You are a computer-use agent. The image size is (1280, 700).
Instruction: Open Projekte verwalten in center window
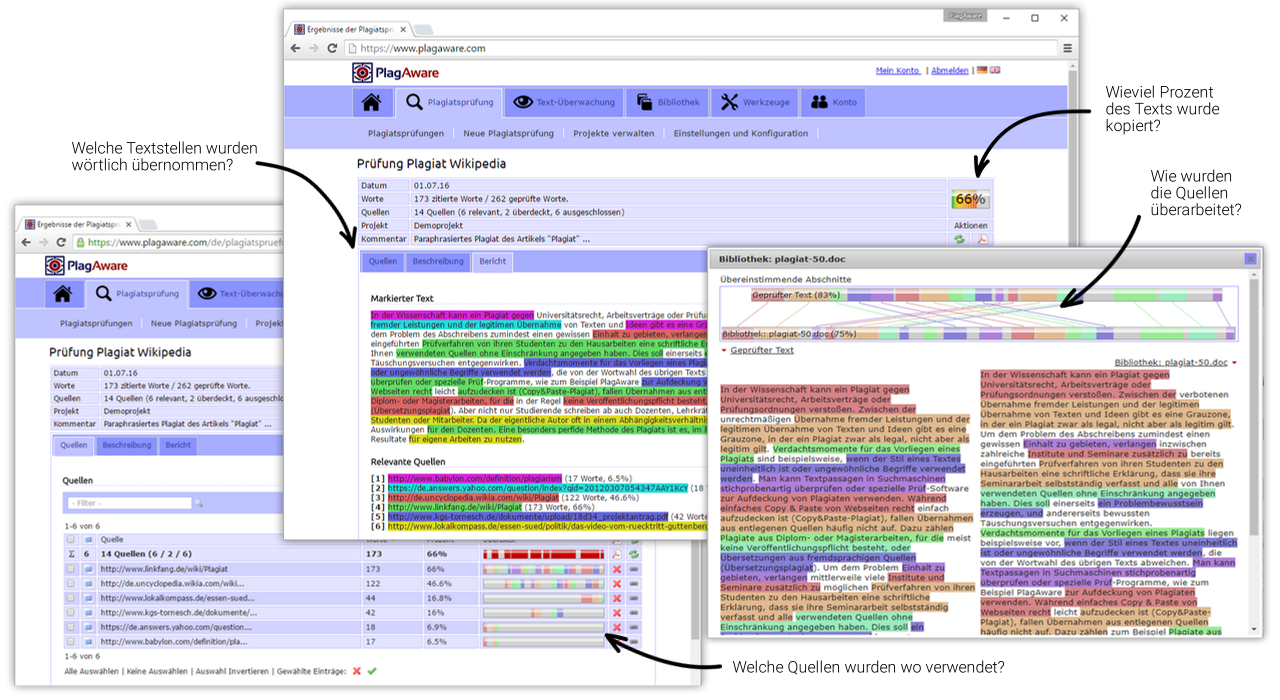point(614,133)
